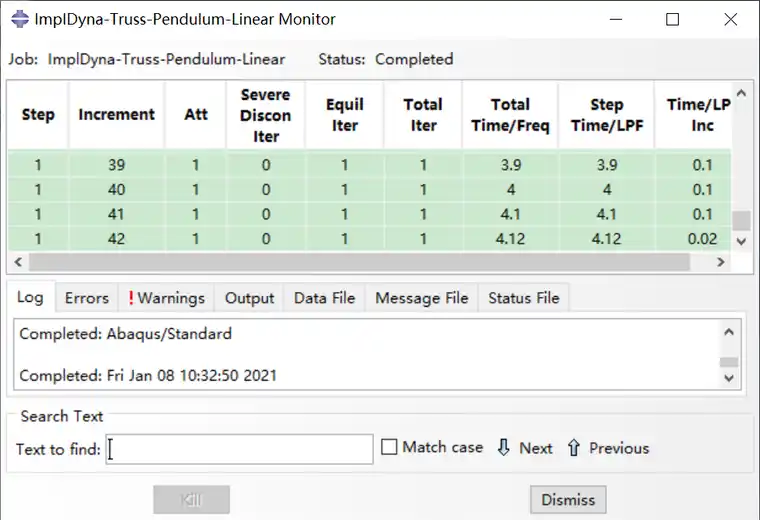Click the table's scroll right arrow

click(721, 262)
